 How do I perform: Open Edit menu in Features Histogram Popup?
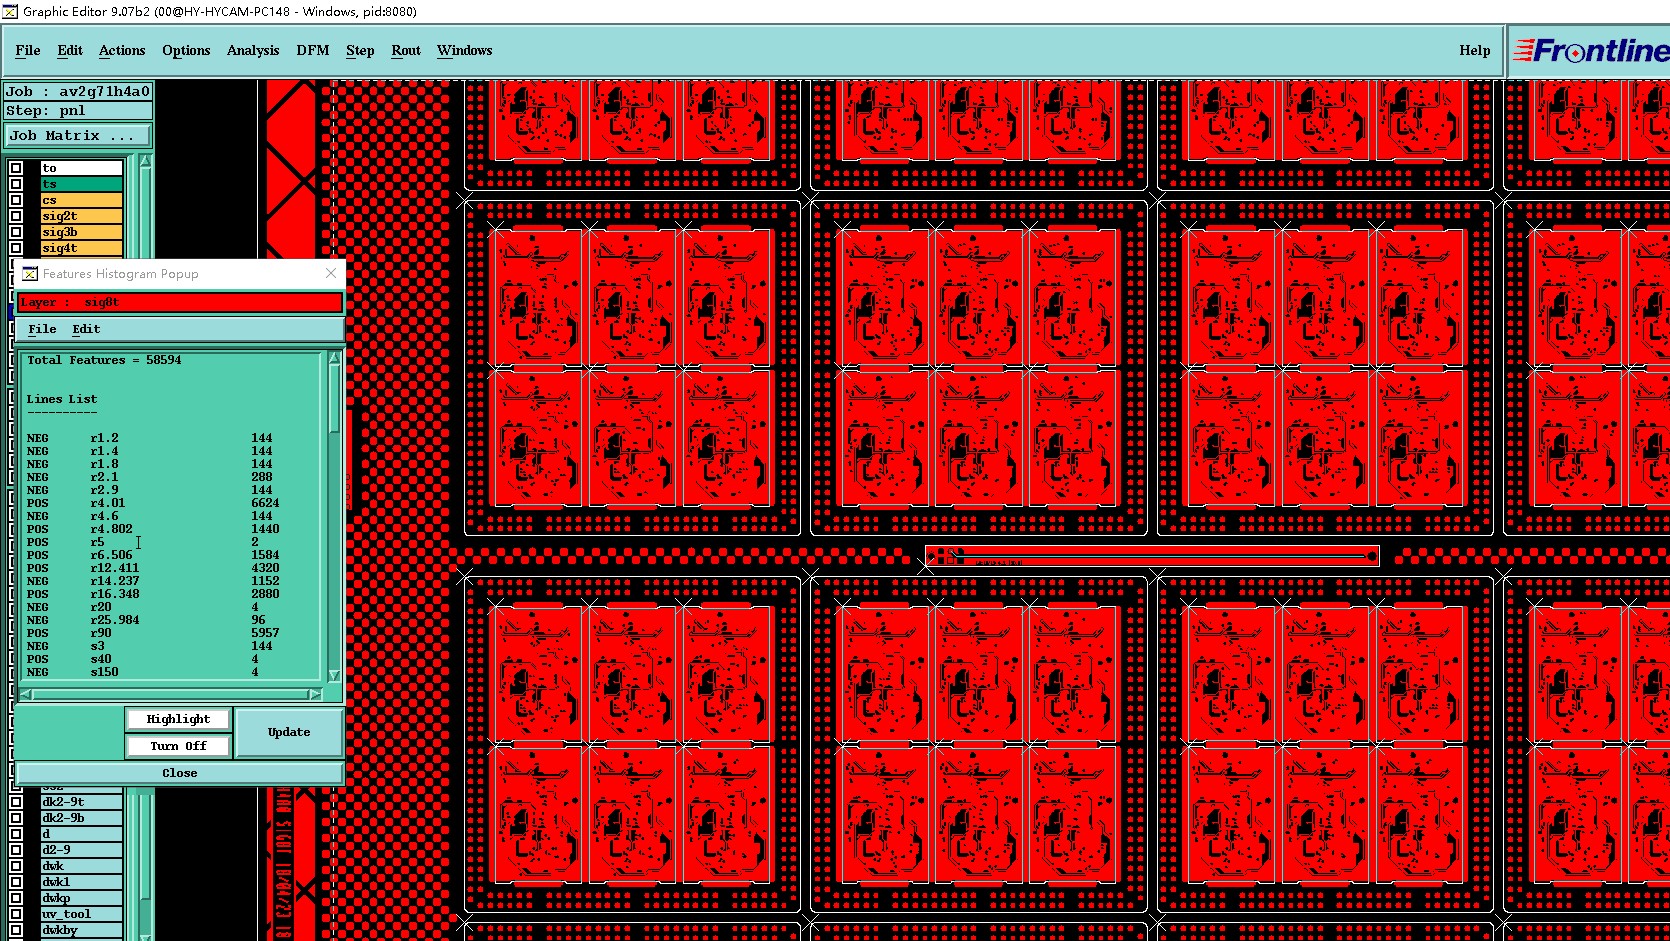point(86,329)
